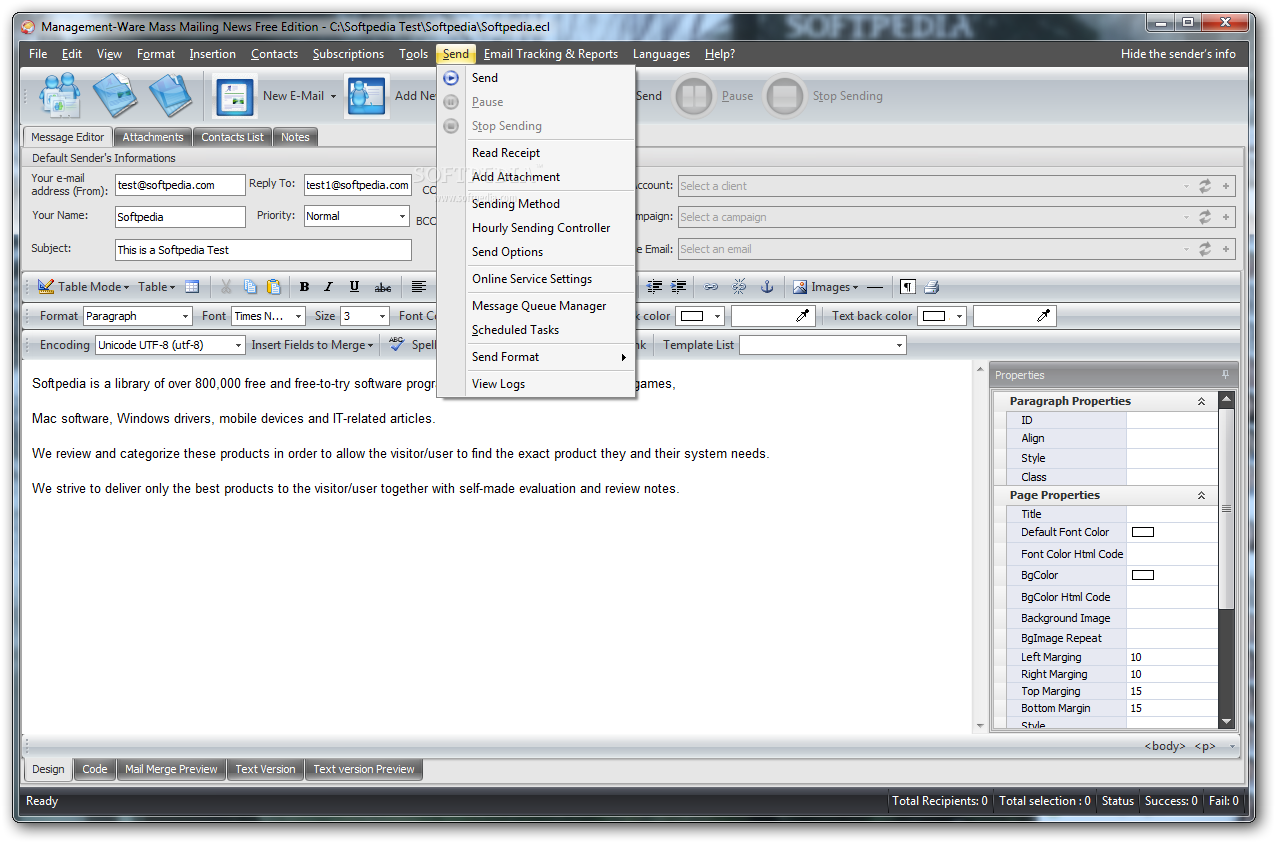Open the font Size dropdown

(383, 316)
